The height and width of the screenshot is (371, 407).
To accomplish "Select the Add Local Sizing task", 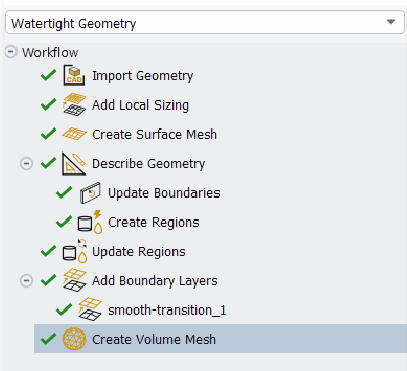I will coord(140,105).
